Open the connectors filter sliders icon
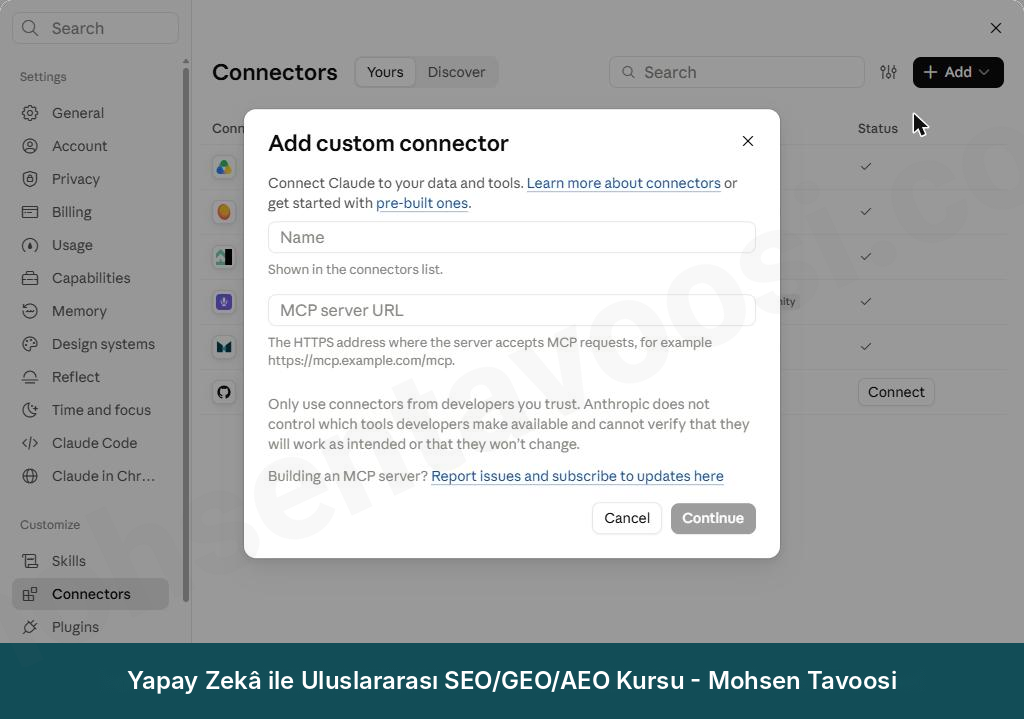This screenshot has width=1024, height=719. pyautogui.click(x=888, y=72)
